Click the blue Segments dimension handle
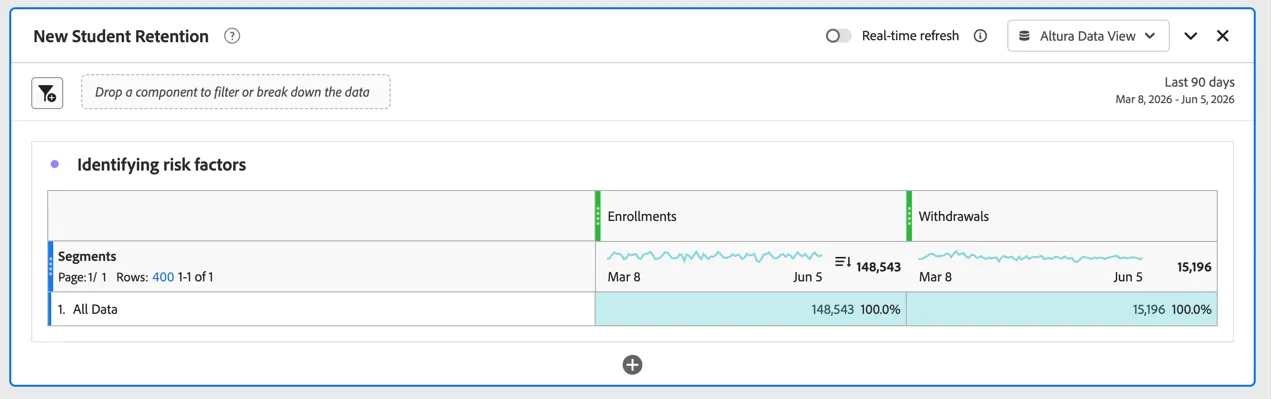This screenshot has height=399, width=1271. tap(51, 267)
